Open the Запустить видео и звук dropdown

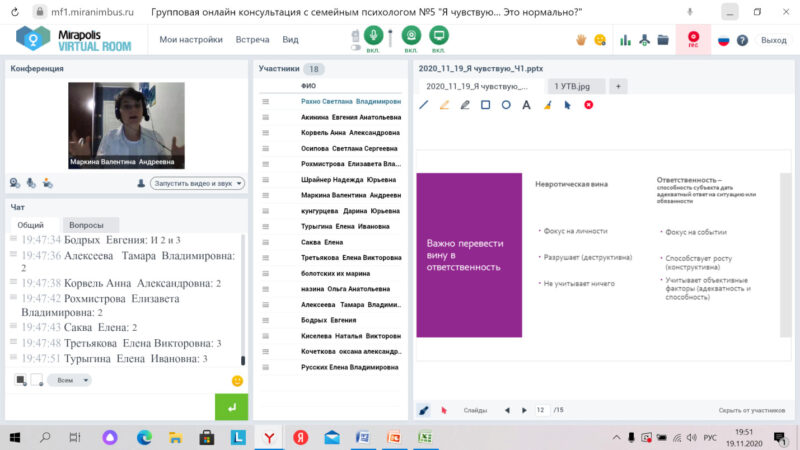pos(197,183)
